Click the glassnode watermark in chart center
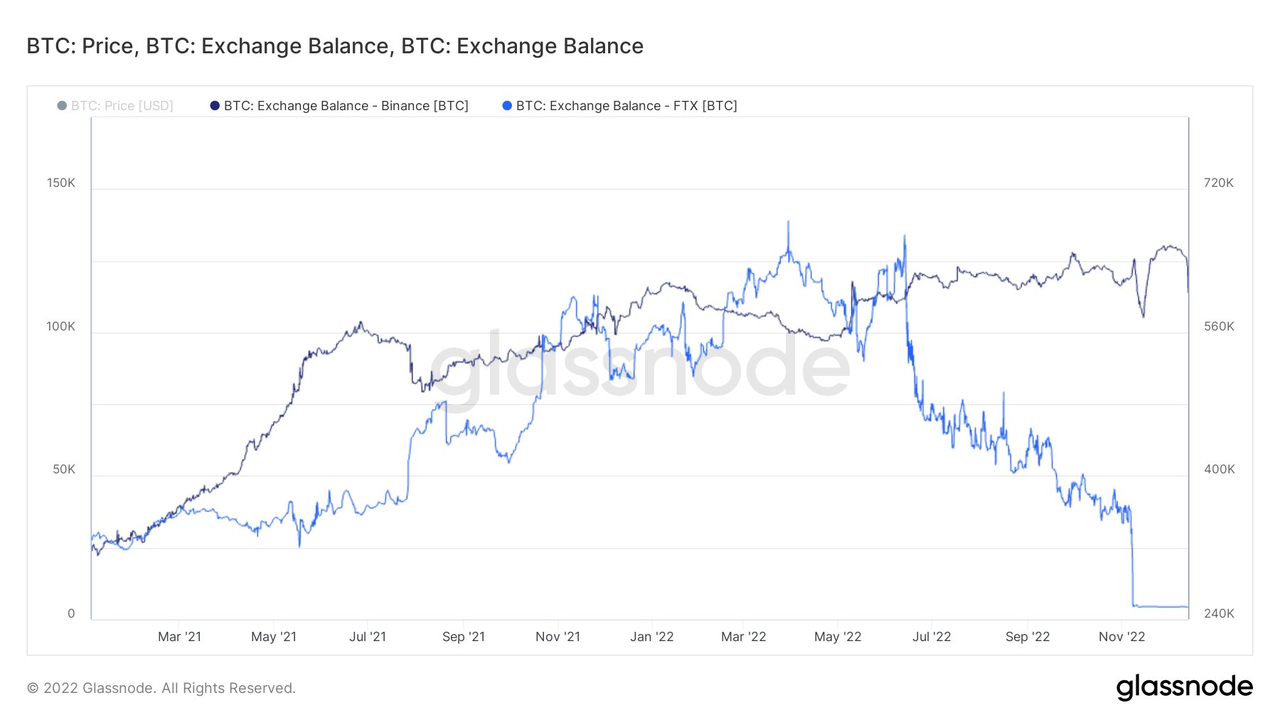1280x720 pixels. click(640, 367)
